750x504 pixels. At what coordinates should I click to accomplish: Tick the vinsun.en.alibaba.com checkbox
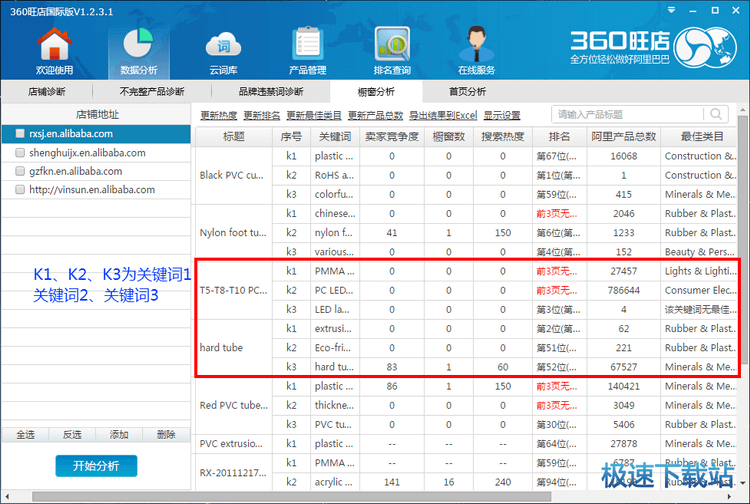click(20, 189)
